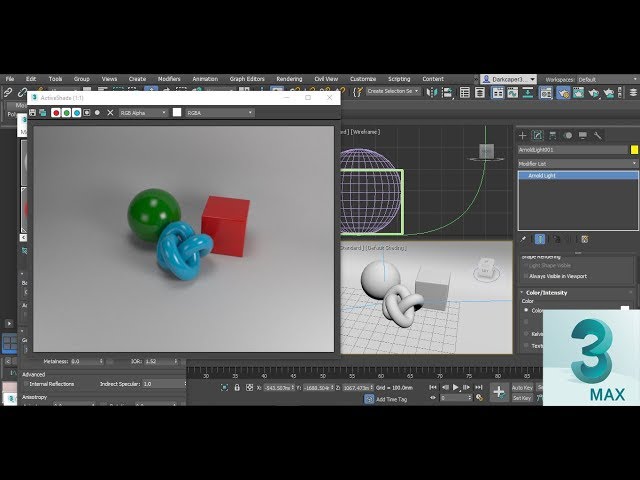The height and width of the screenshot is (480, 640).
Task: Select the Color radio button
Action: point(526,310)
